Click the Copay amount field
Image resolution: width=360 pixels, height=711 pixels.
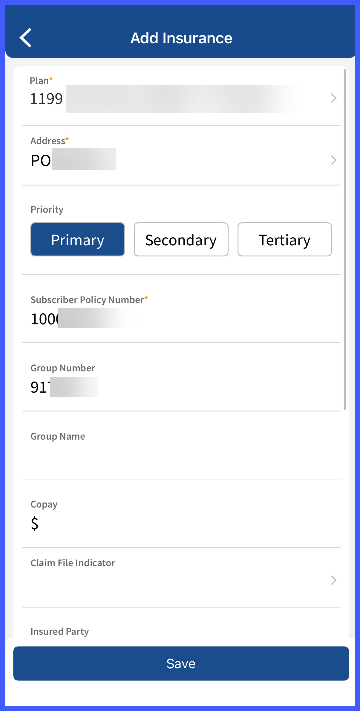181,515
